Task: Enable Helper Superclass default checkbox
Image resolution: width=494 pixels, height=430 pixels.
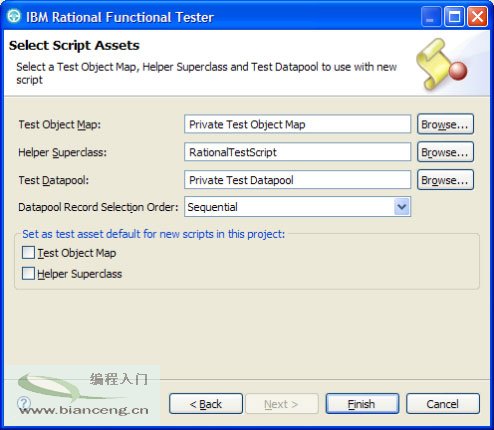Action: (28, 274)
